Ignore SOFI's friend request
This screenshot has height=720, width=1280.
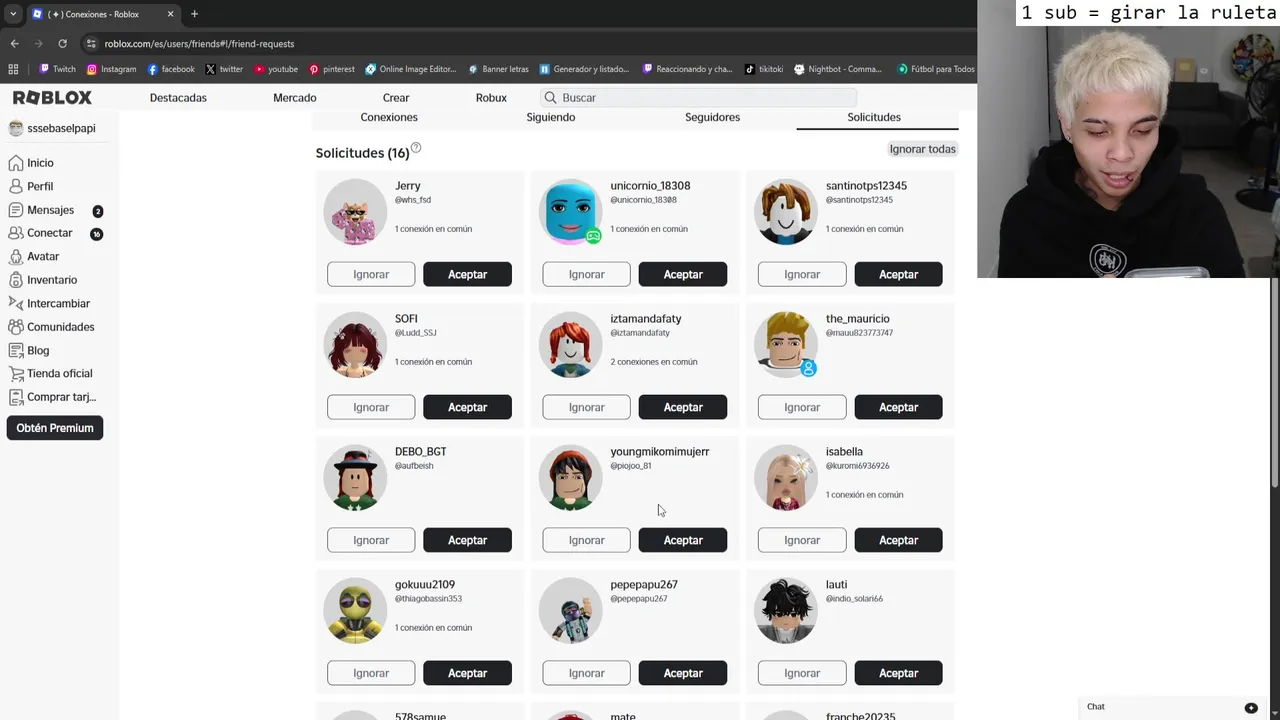click(371, 407)
